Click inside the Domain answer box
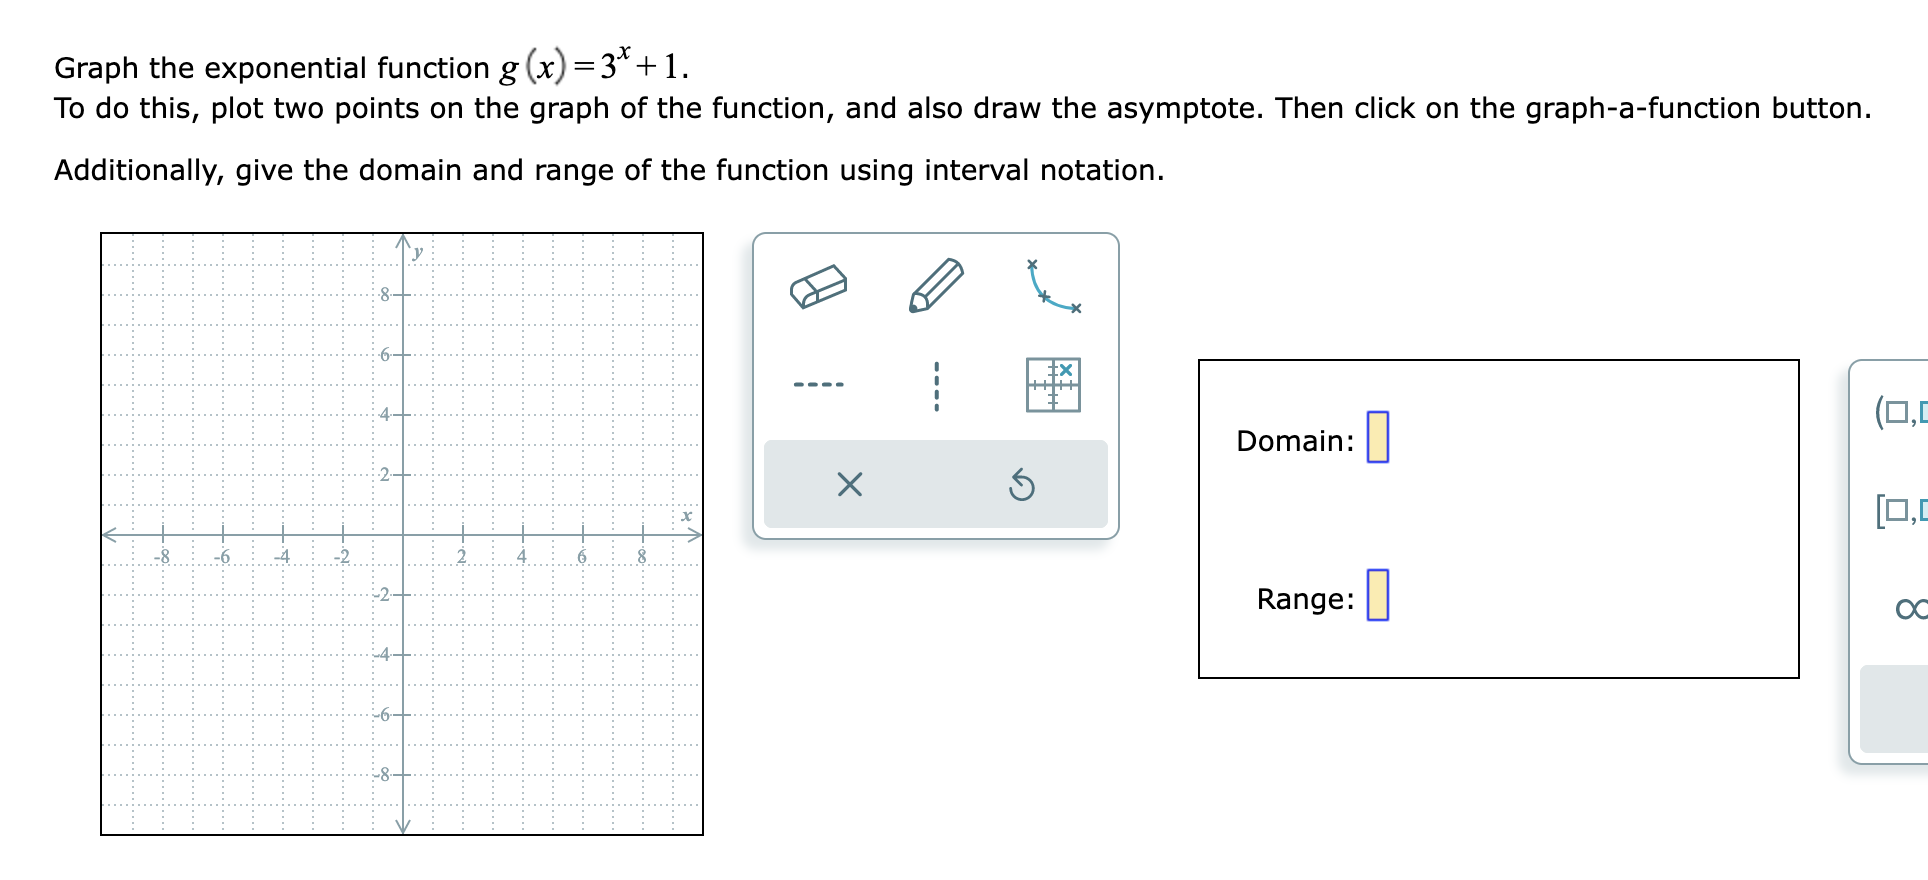This screenshot has width=1928, height=880. (1379, 438)
